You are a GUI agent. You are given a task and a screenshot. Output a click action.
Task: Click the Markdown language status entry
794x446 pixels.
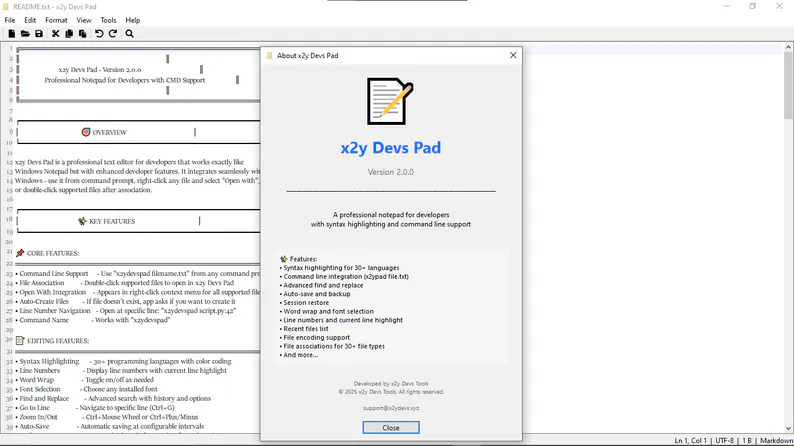tap(776, 440)
